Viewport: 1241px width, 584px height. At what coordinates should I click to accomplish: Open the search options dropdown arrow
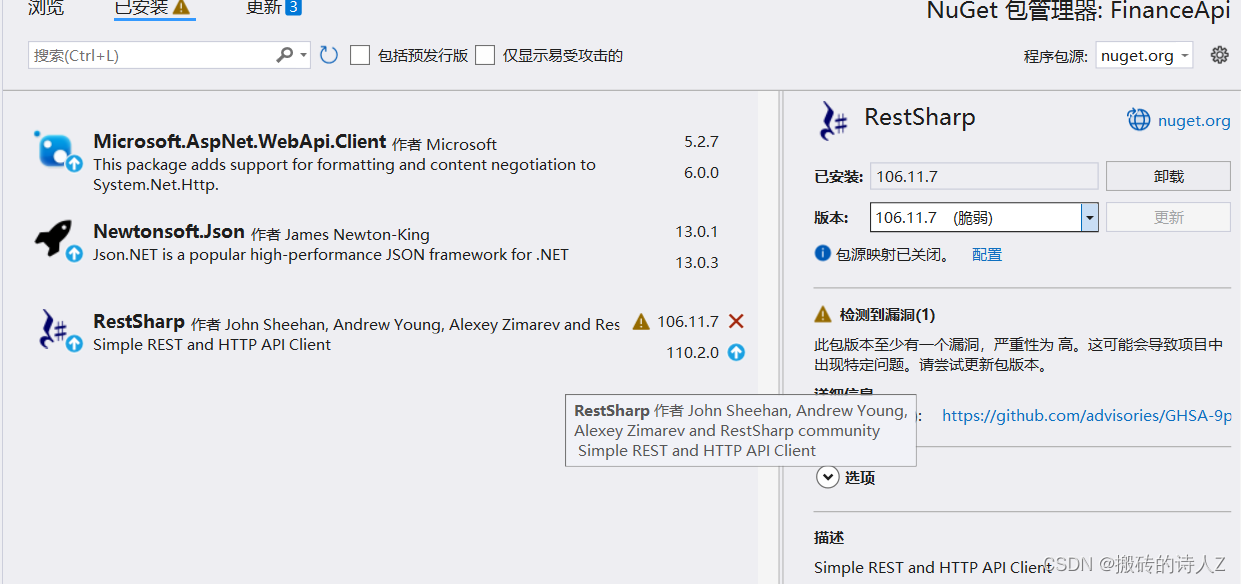pyautogui.click(x=304, y=55)
